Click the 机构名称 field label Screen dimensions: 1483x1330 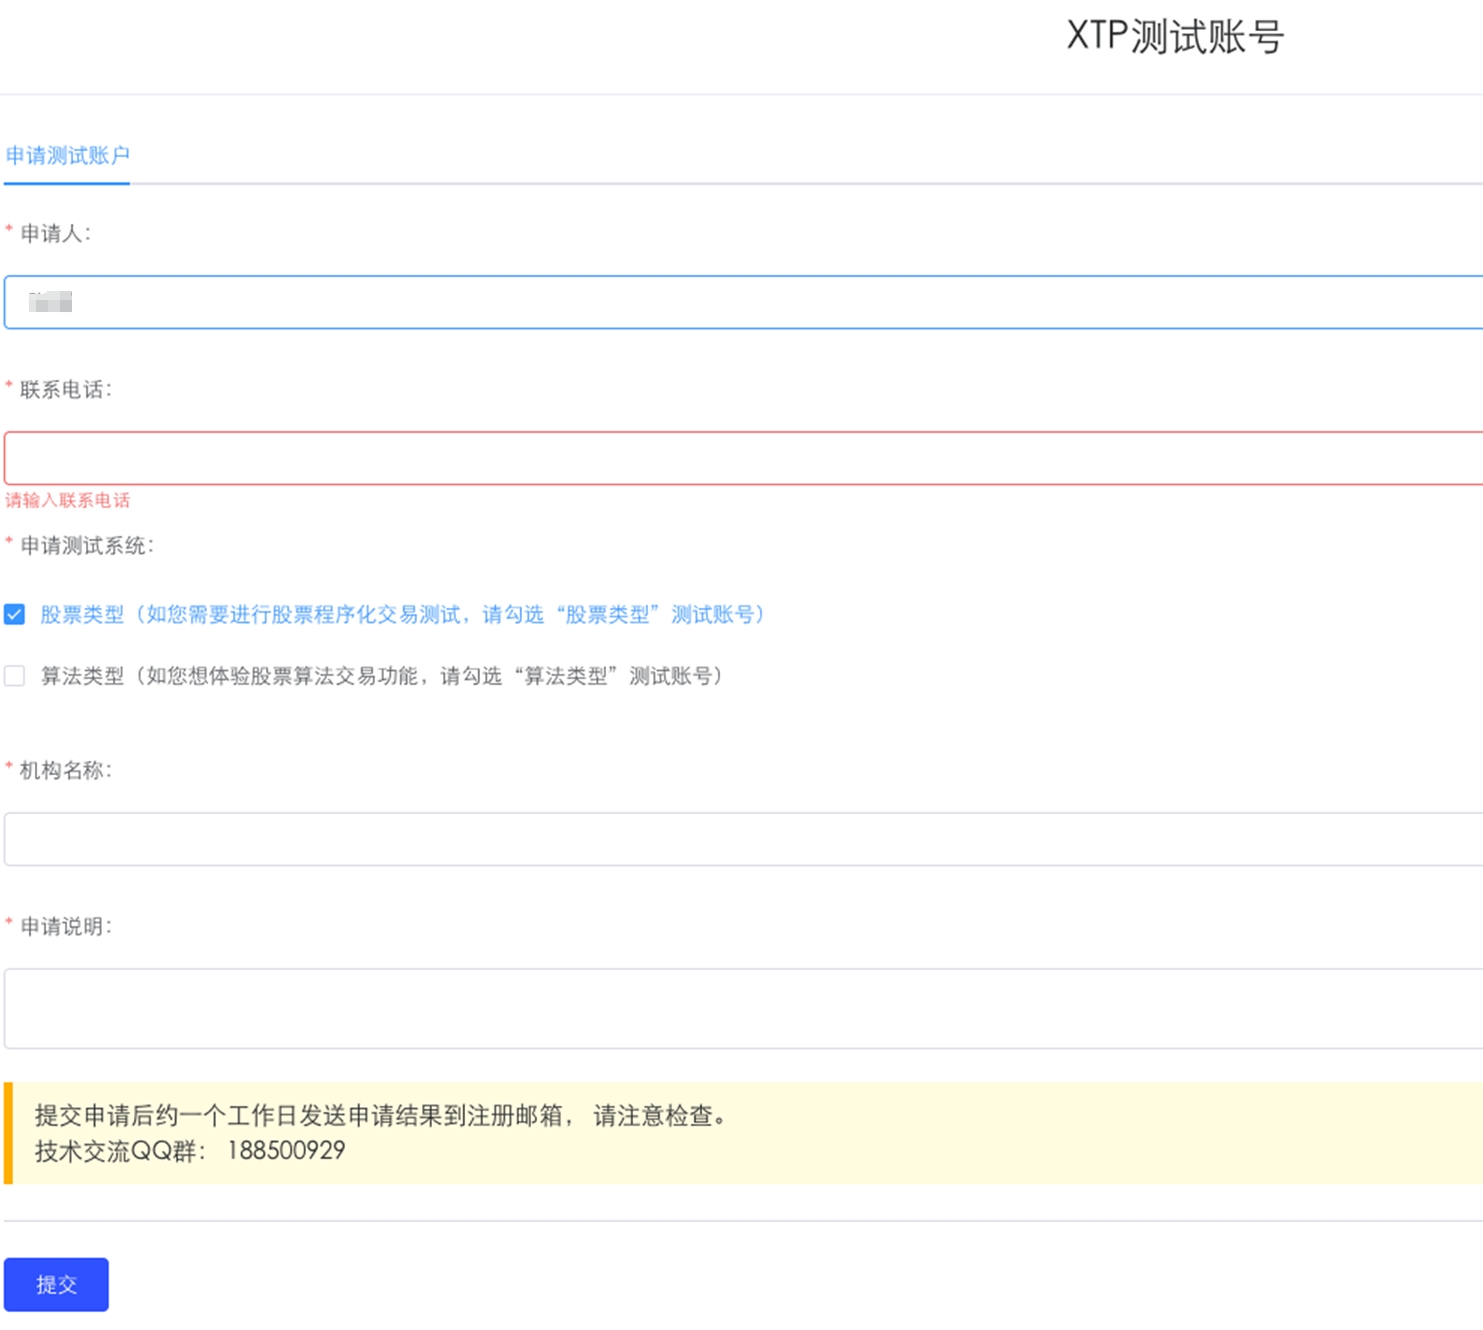(66, 770)
